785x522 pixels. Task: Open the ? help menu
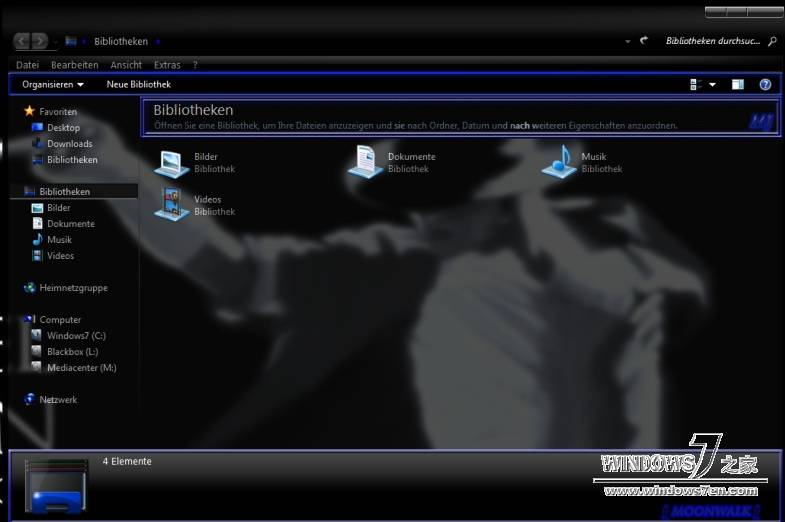[x=195, y=65]
